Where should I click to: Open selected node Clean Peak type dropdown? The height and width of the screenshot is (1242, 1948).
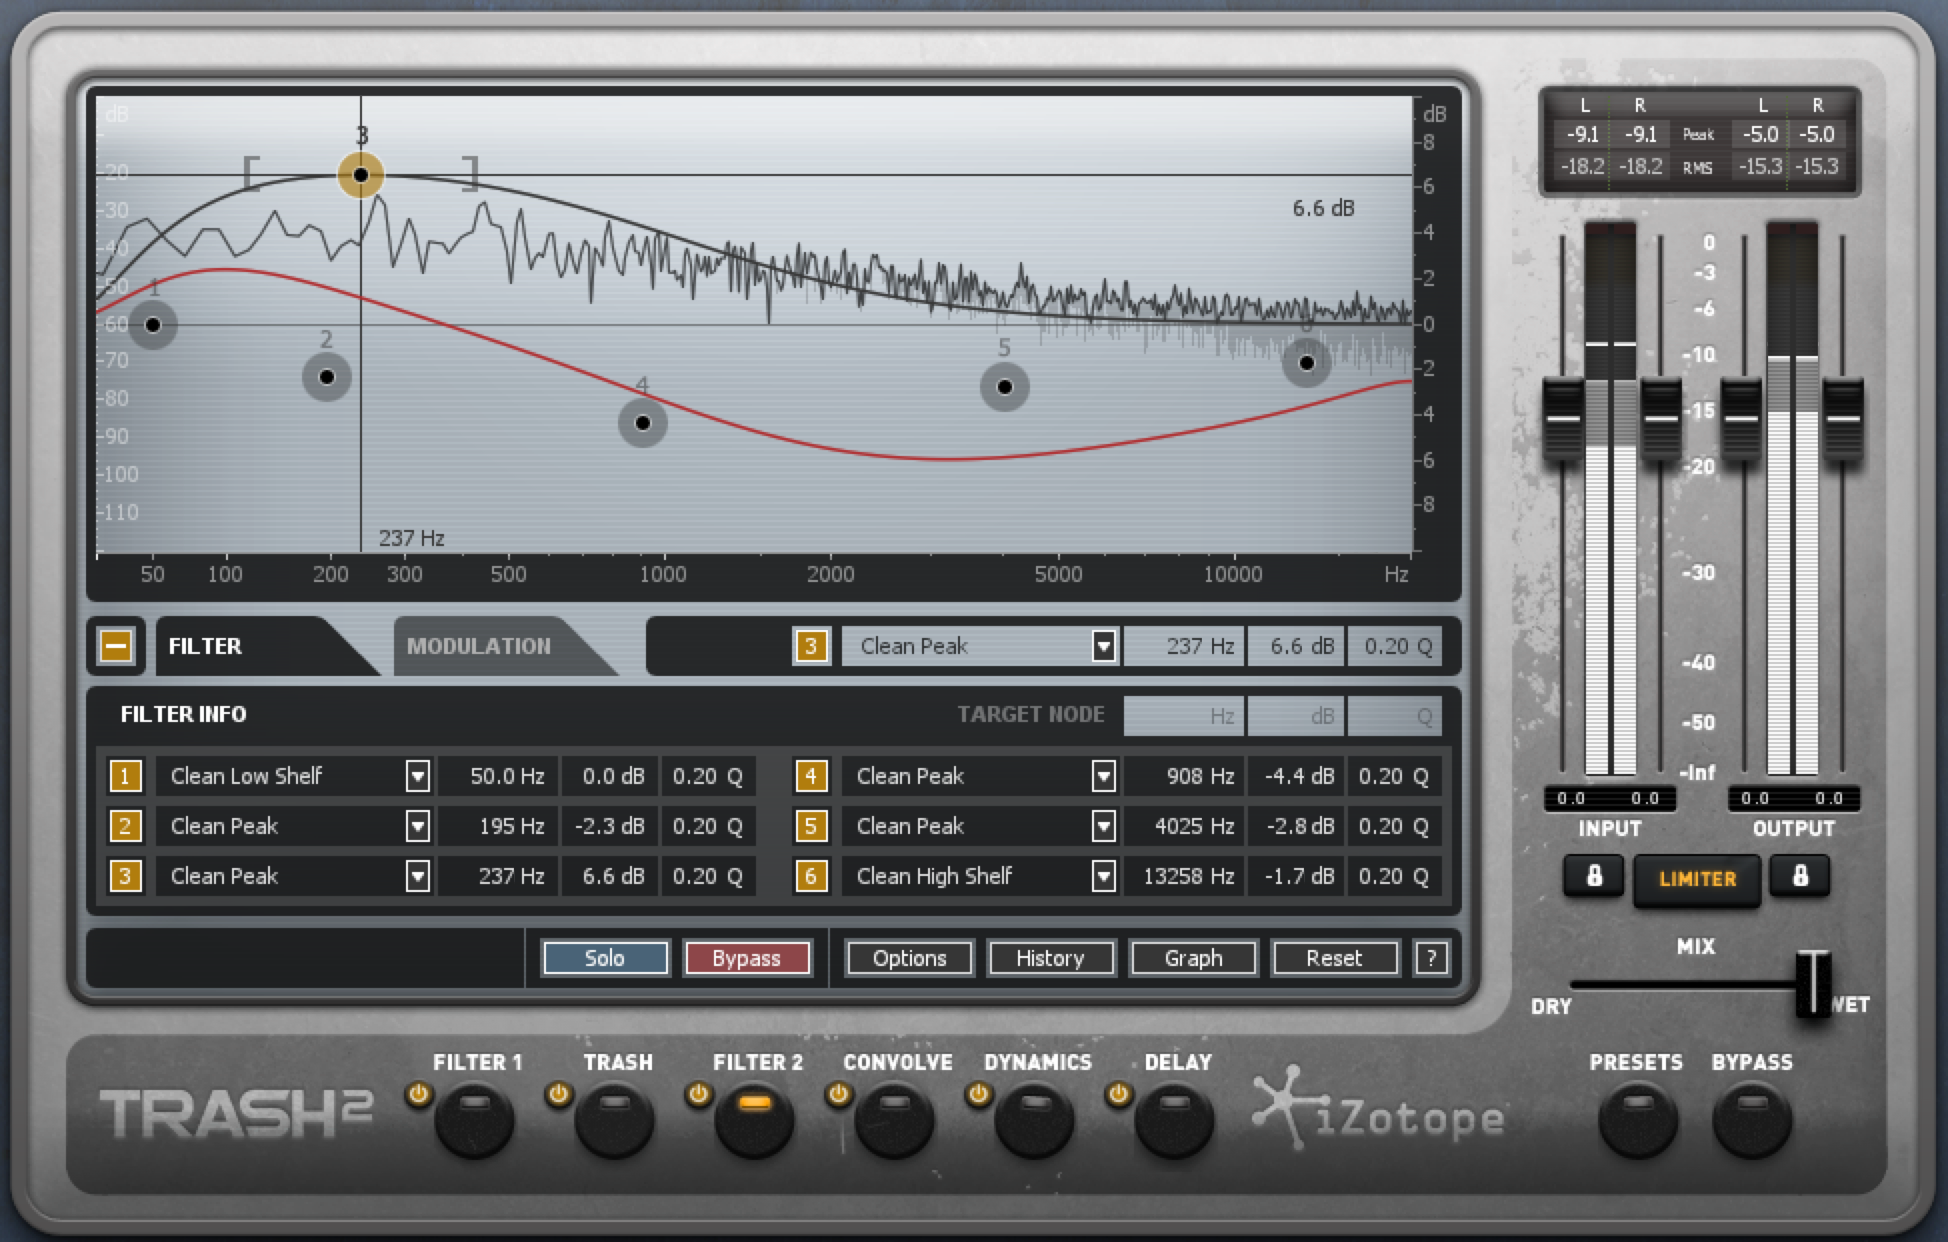click(x=1103, y=647)
